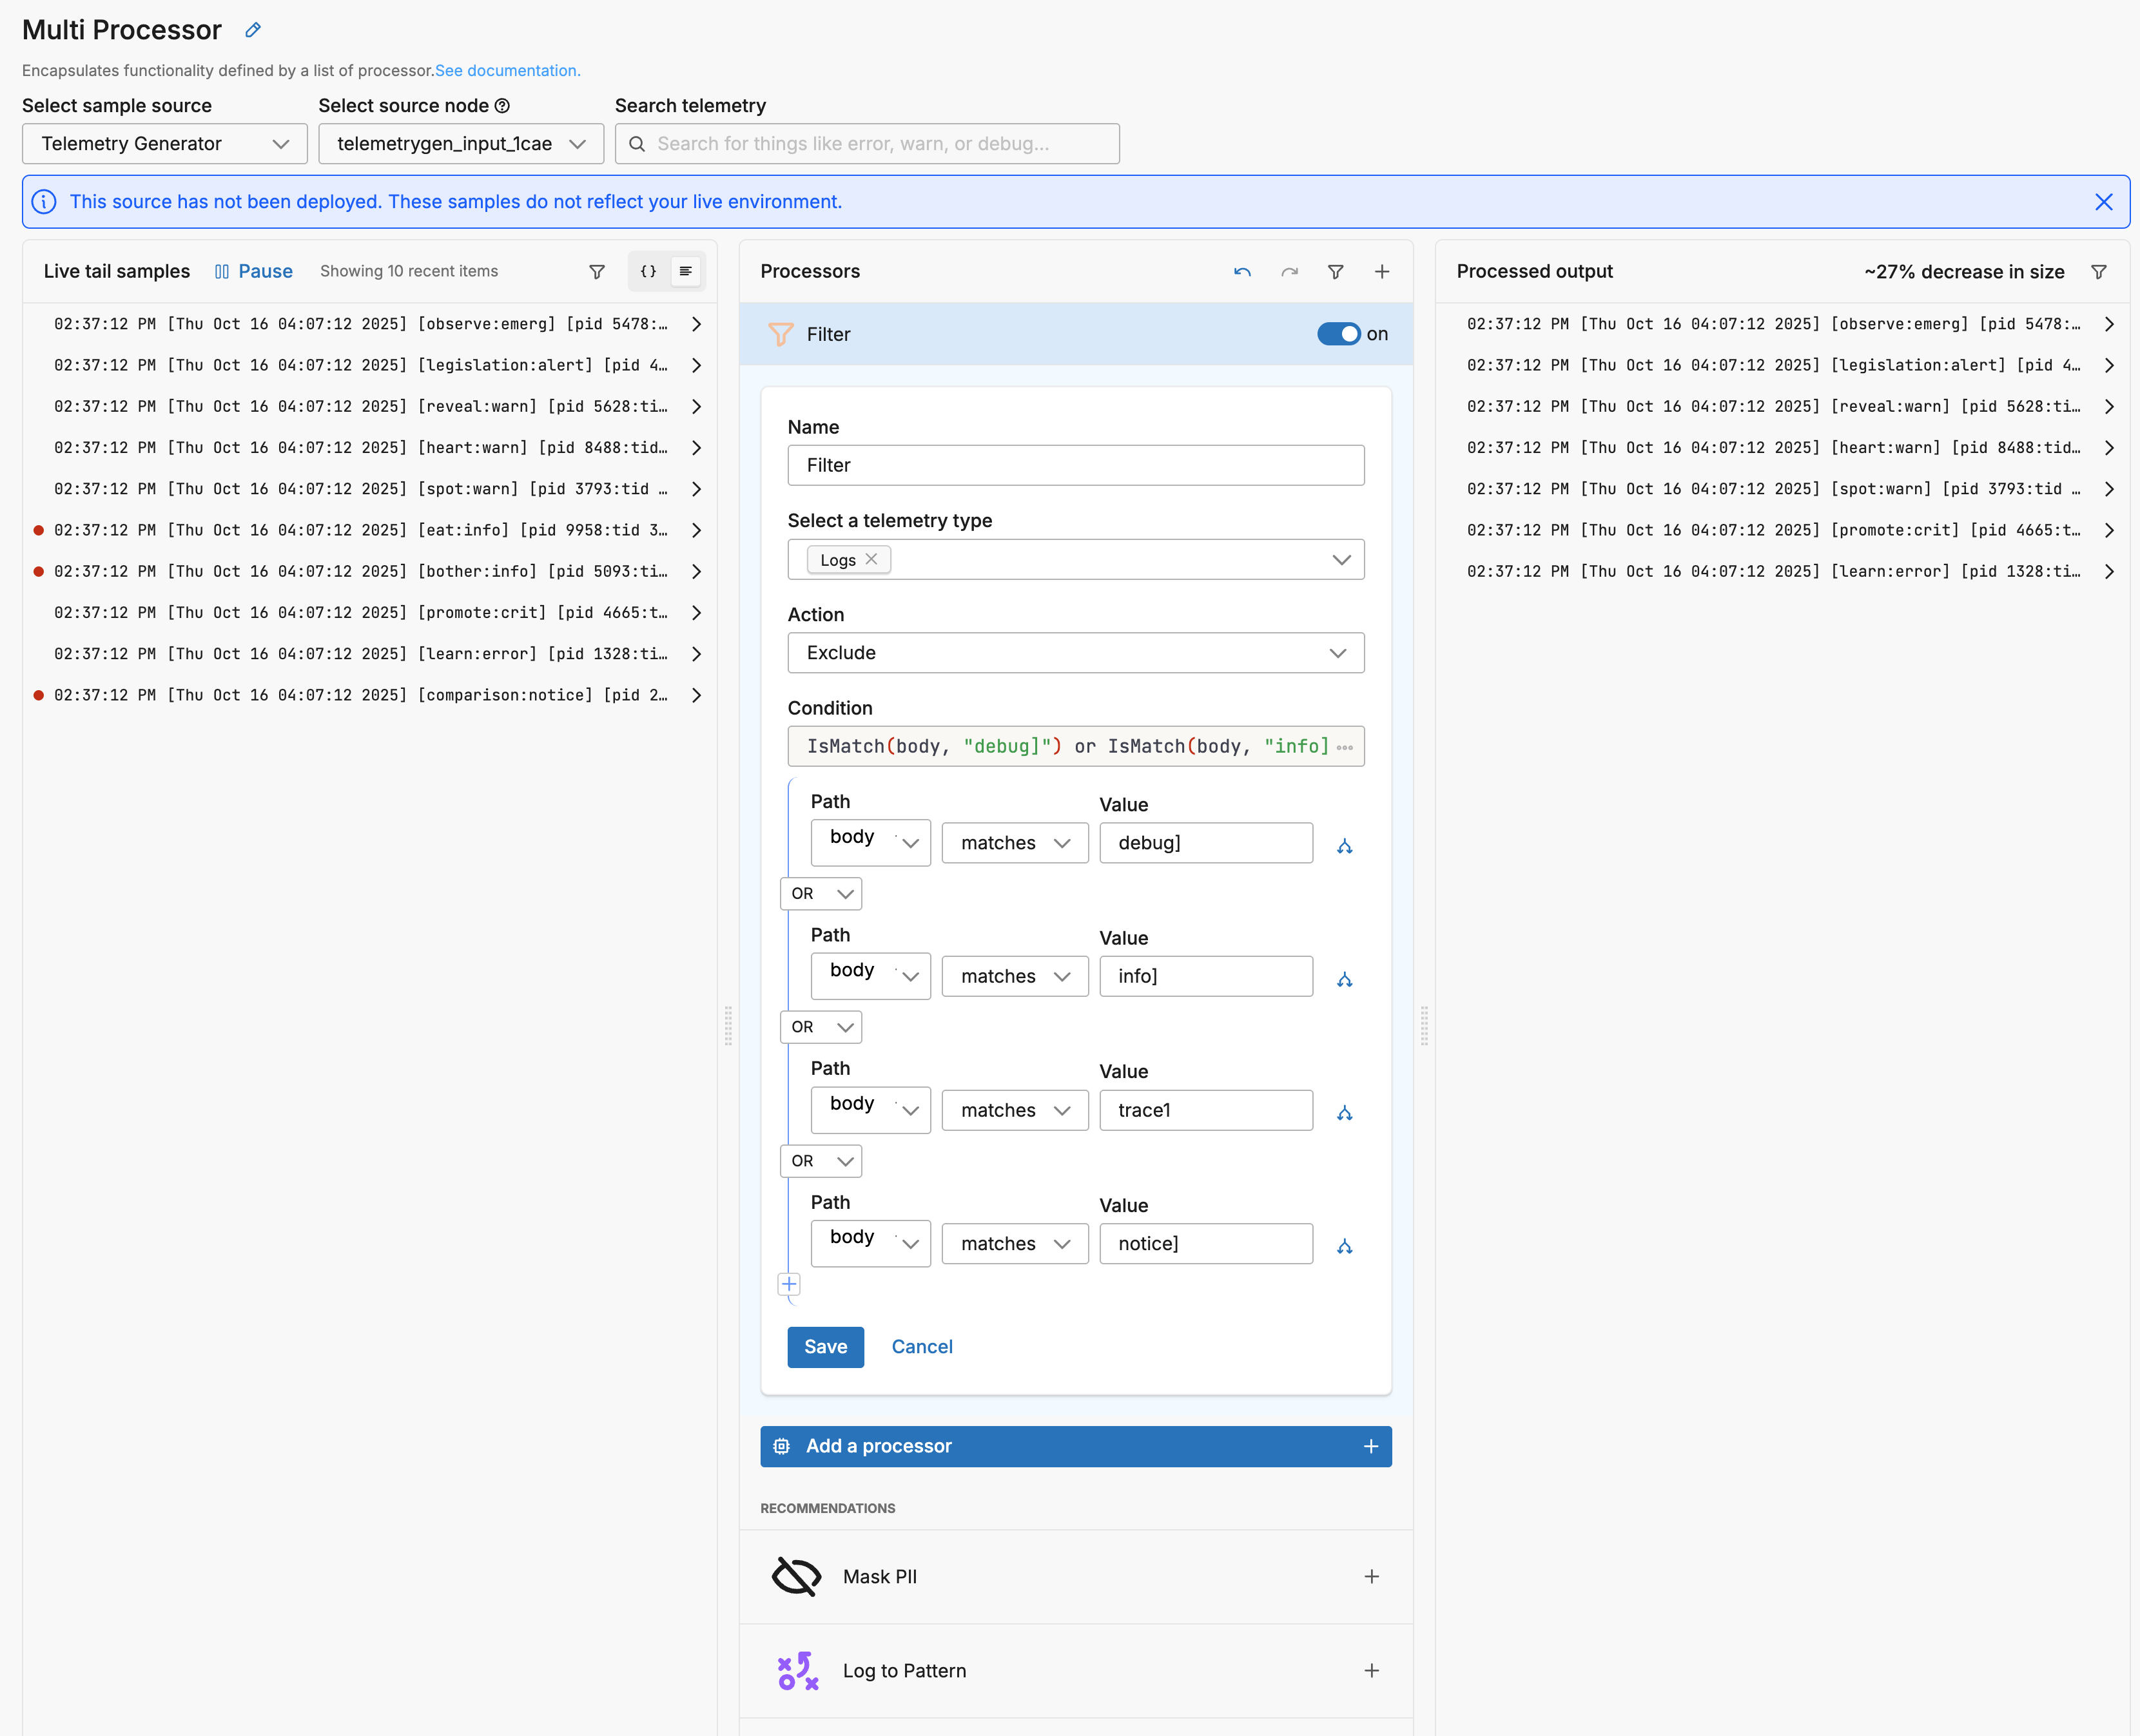Image resolution: width=2140 pixels, height=1736 pixels.
Task: Filter the Live tail samples list
Action: 597,272
